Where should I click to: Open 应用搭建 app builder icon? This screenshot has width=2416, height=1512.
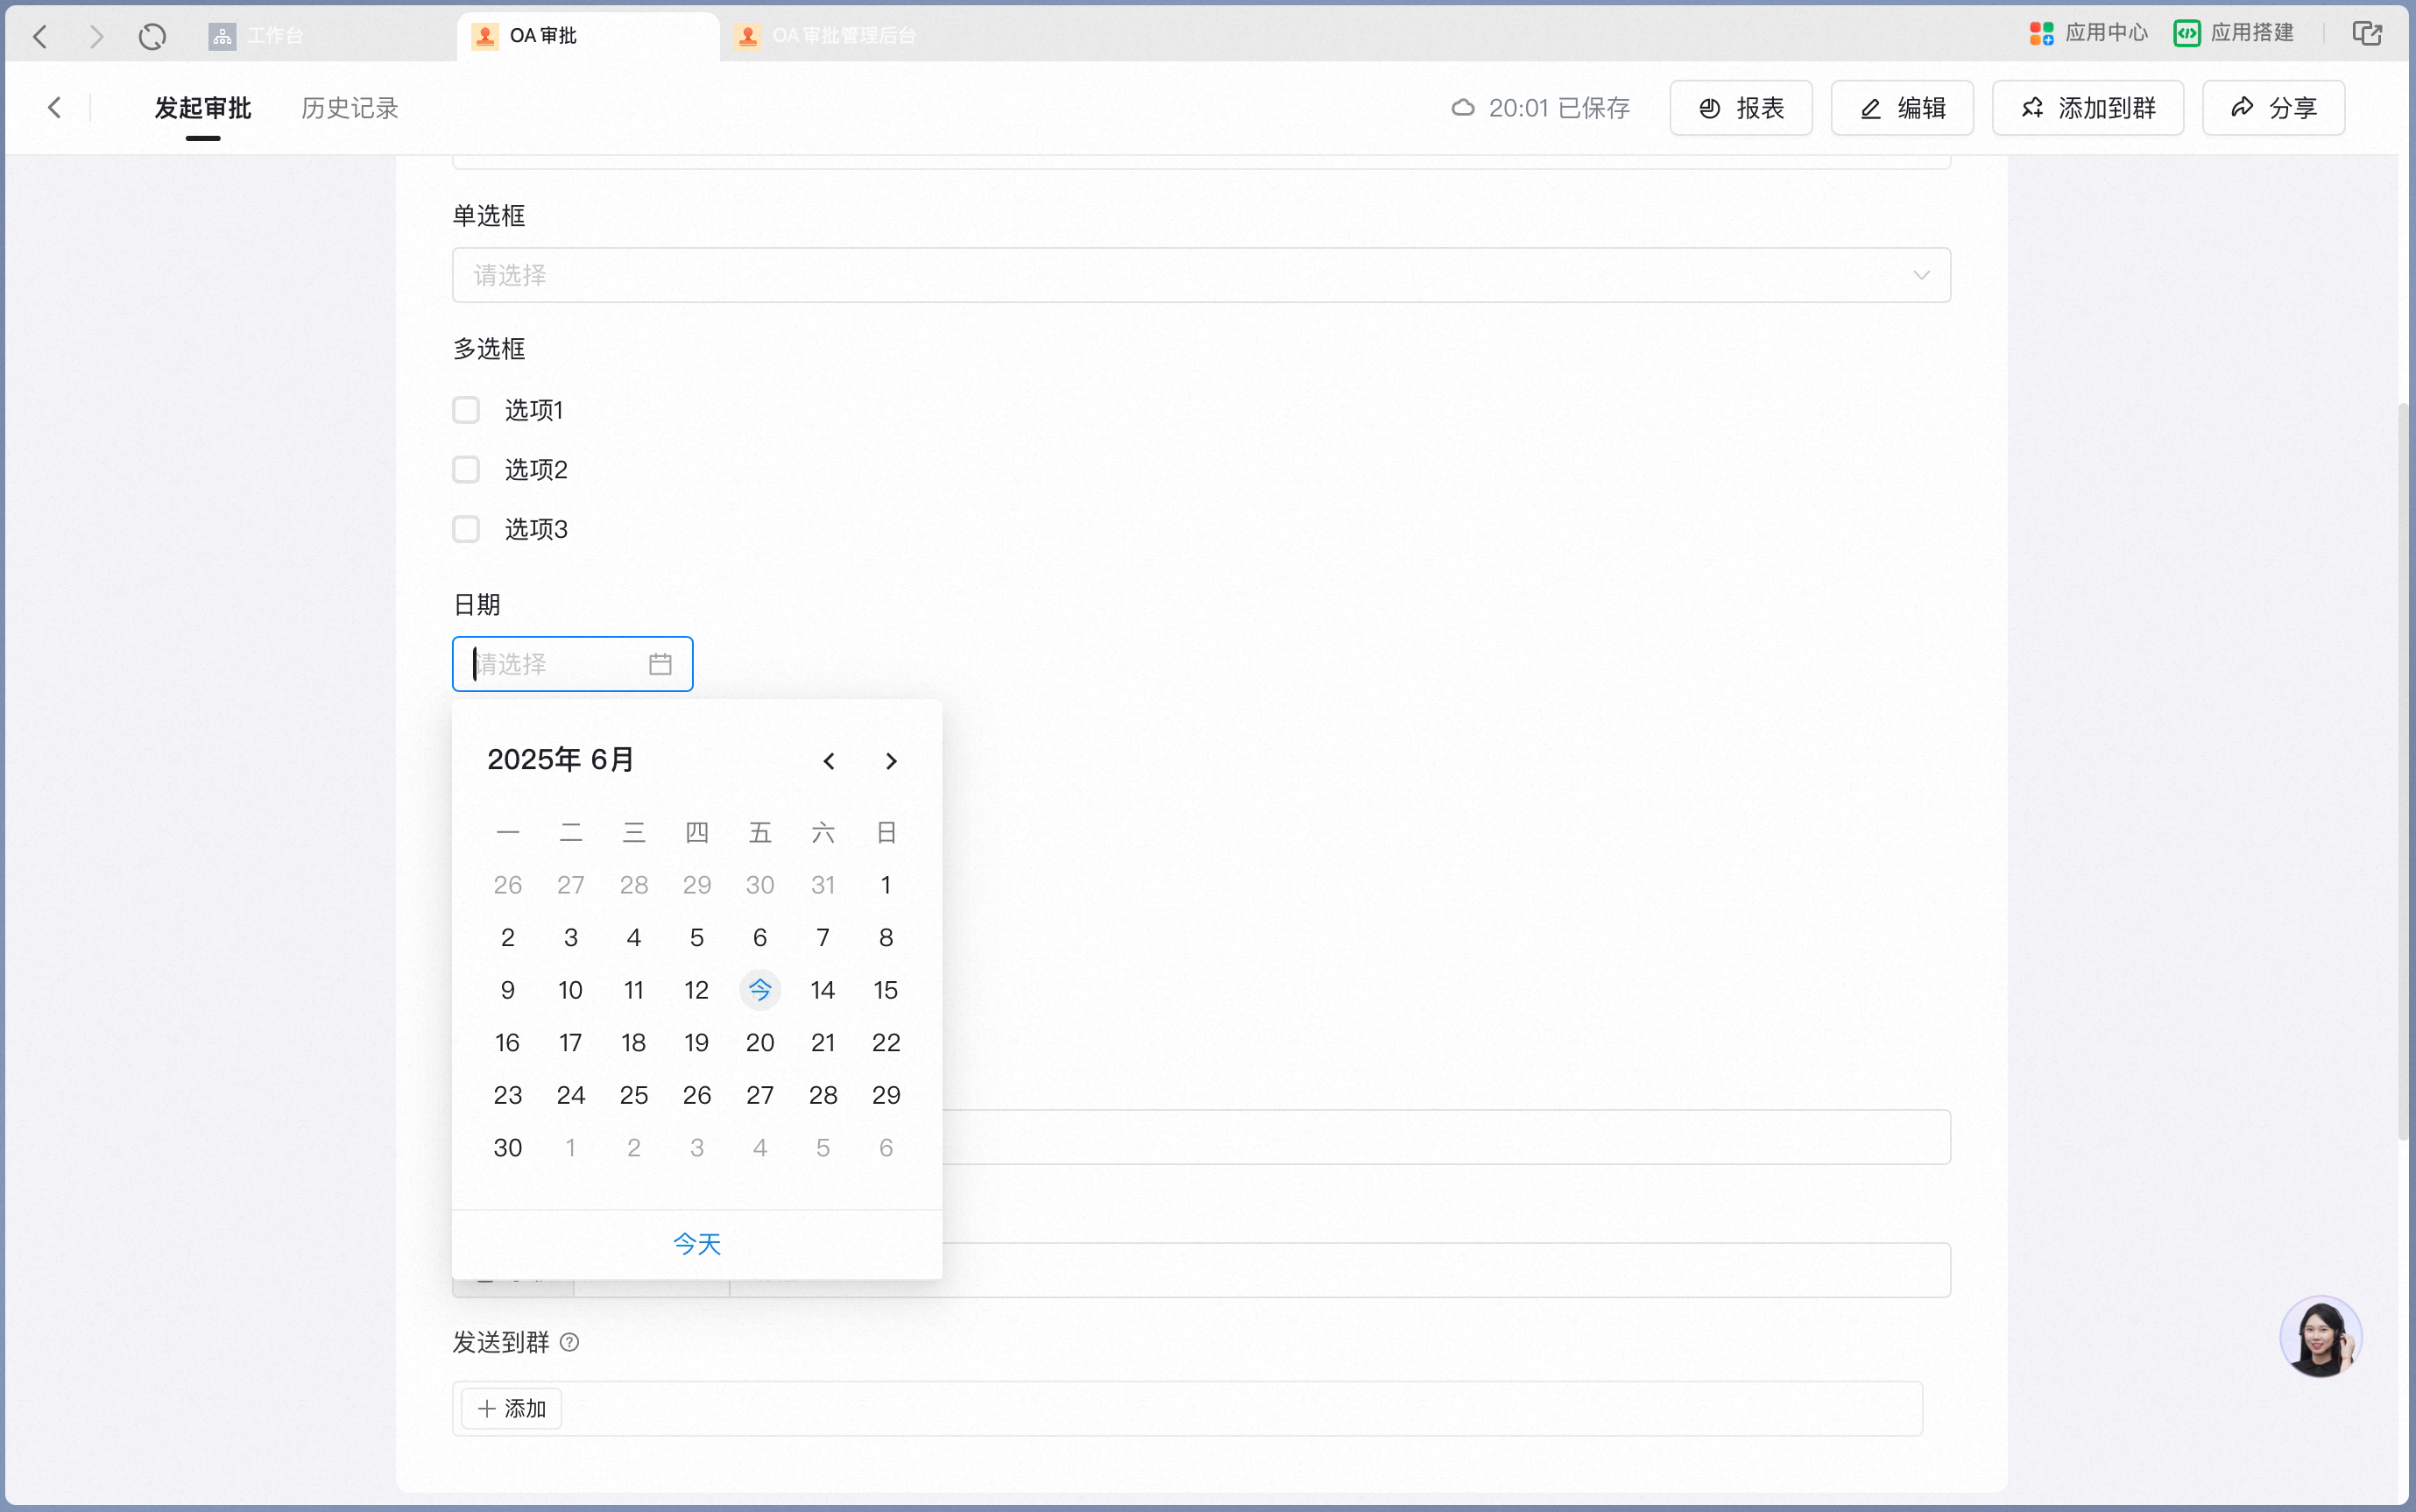pos(2186,34)
